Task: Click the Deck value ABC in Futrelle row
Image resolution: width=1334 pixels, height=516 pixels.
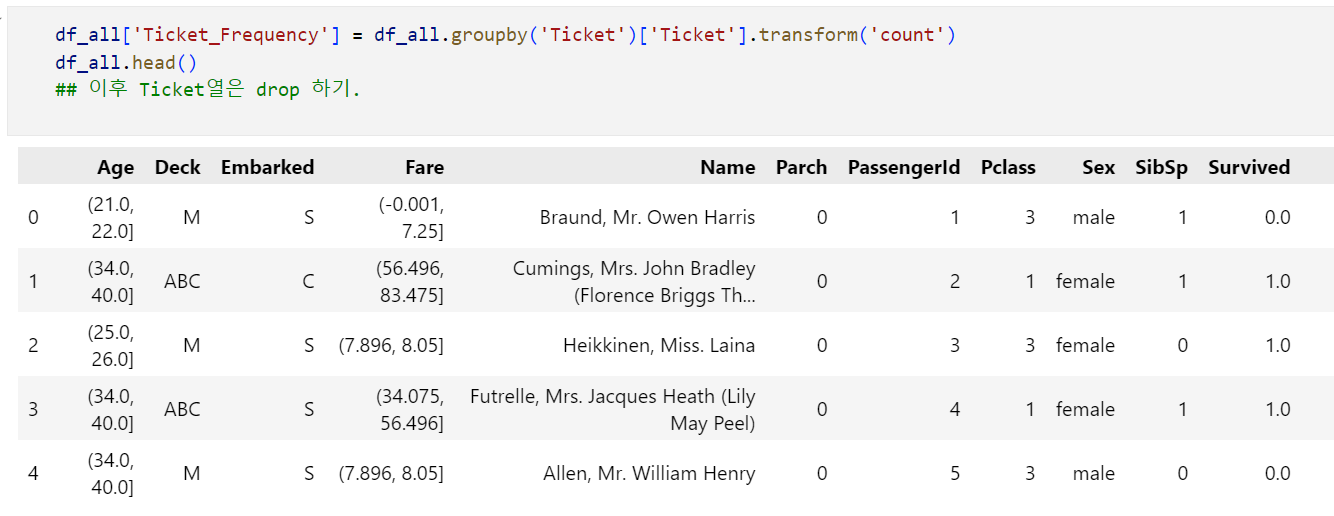Action: point(182,409)
